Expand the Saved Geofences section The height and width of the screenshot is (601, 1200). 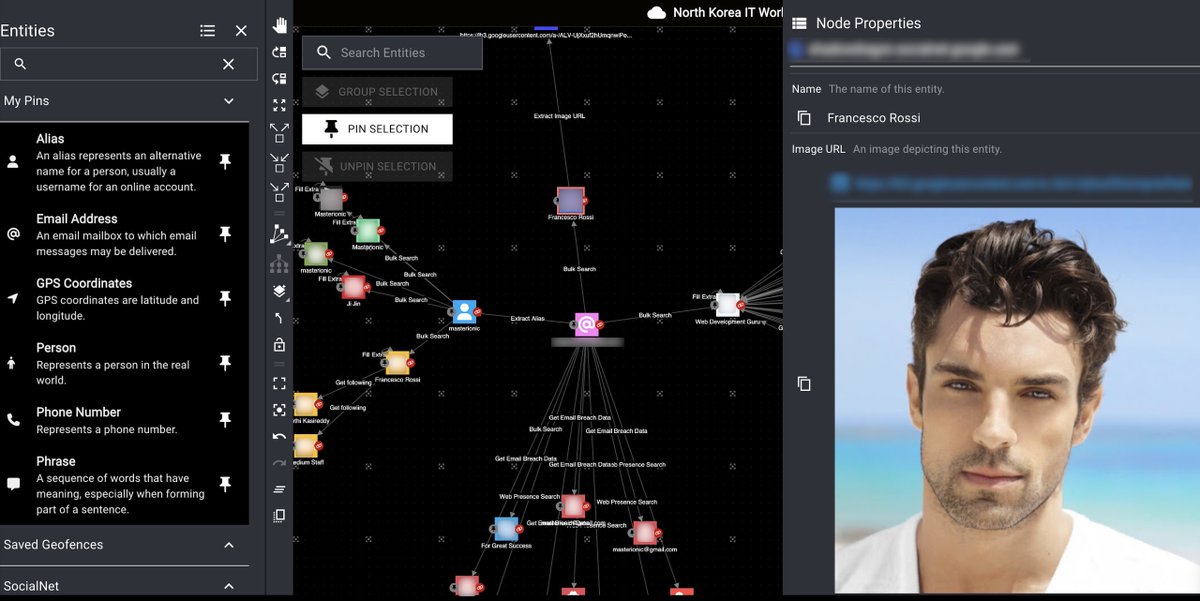(x=229, y=545)
